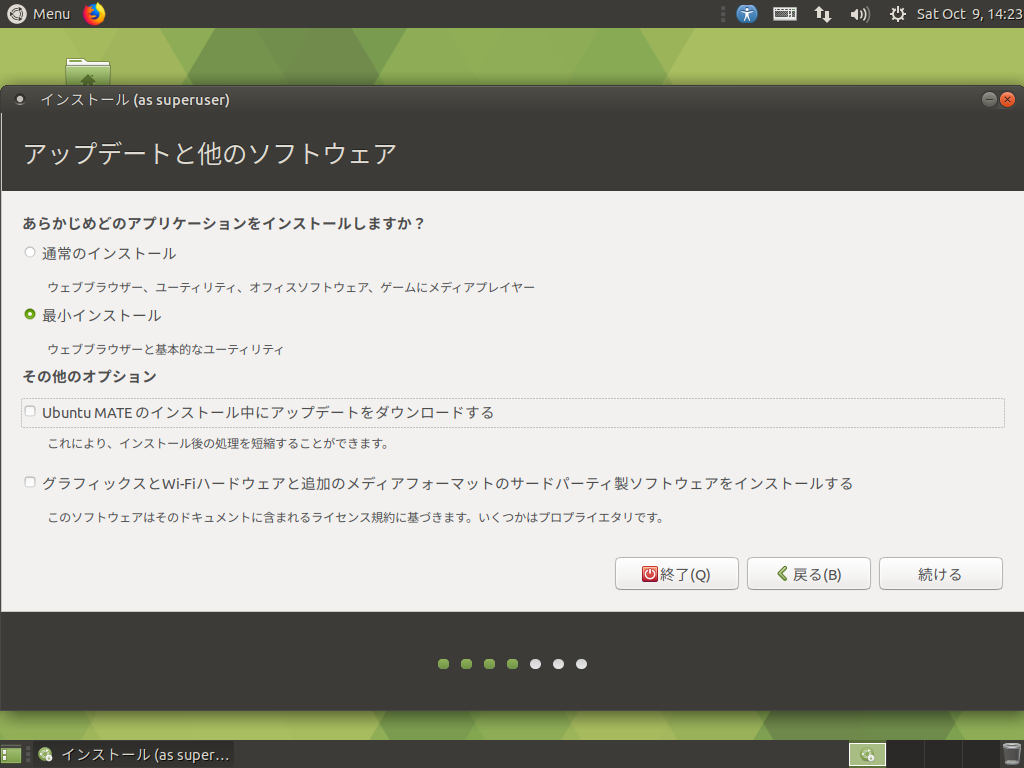Click the installer window menu dot icon

20,99
